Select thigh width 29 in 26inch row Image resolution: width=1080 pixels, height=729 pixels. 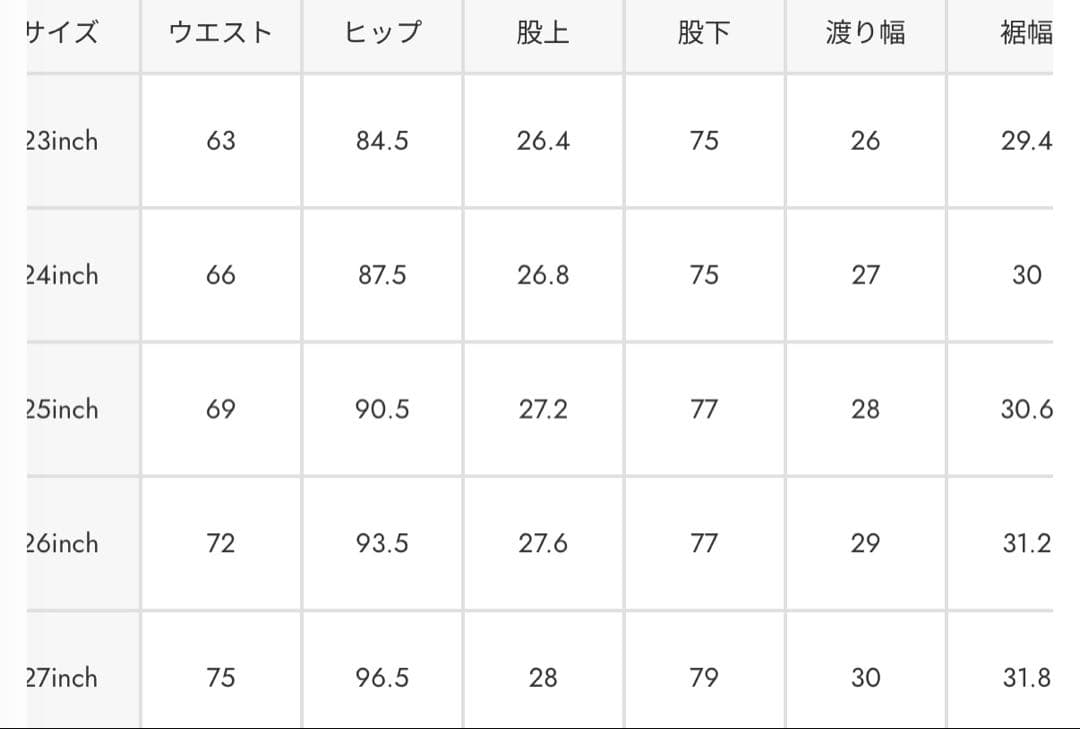click(865, 543)
